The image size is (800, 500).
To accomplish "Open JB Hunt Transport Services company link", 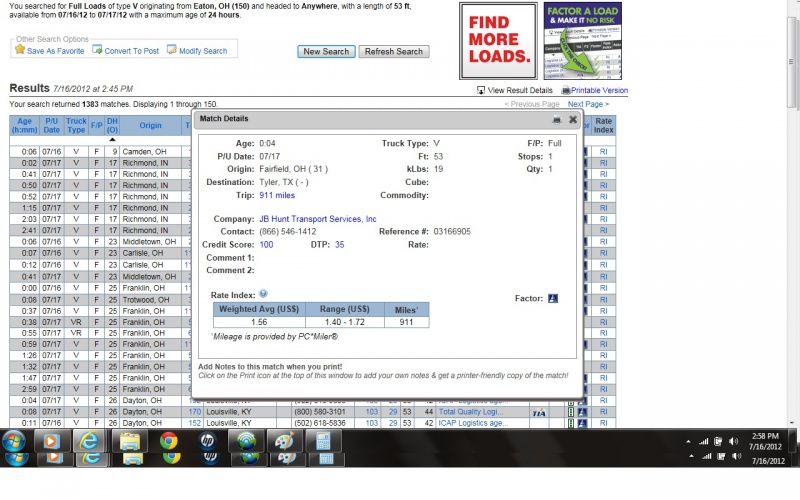I will 317,218.
